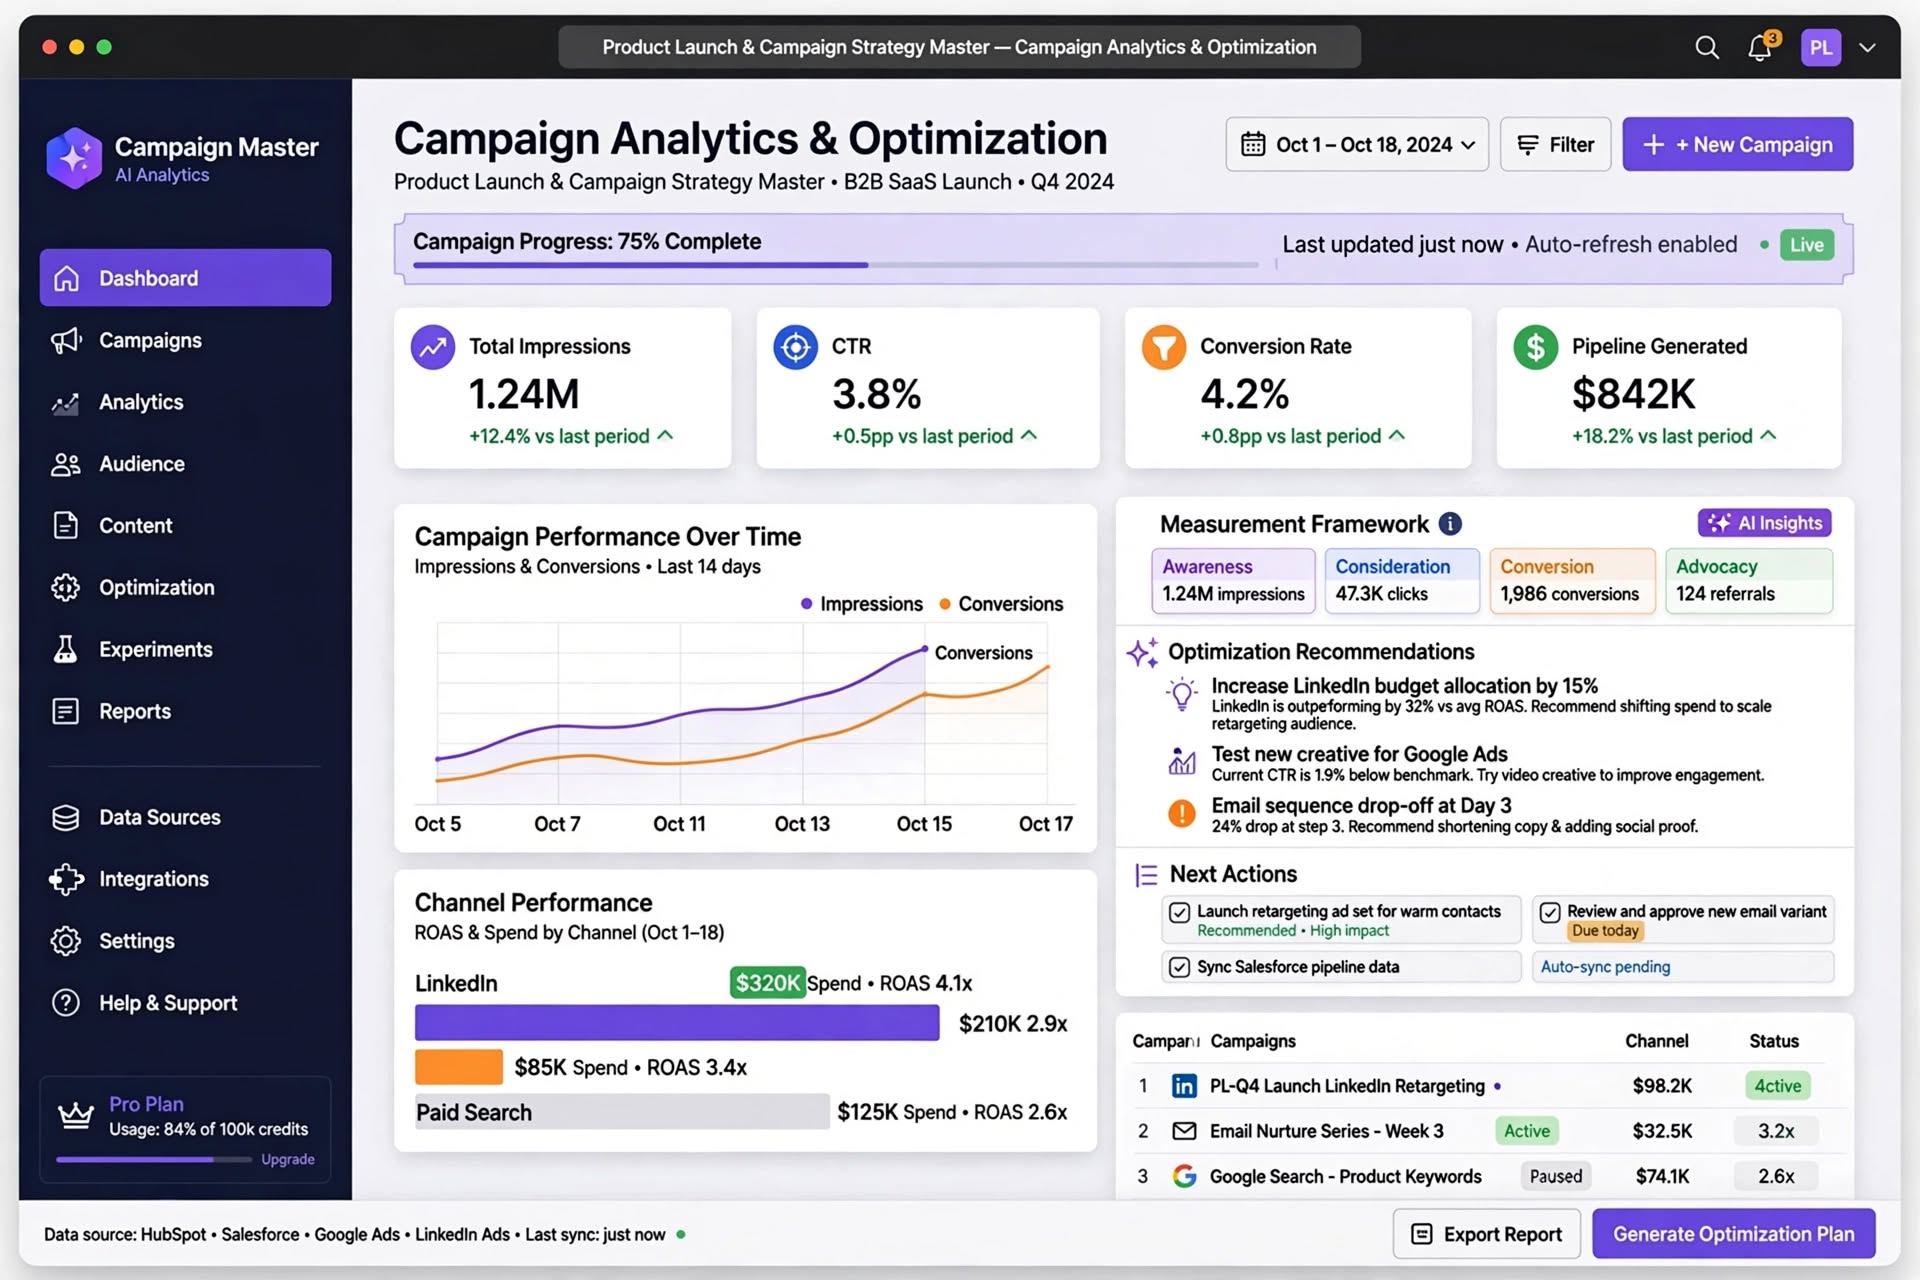Open Dashboard in the sidebar
Viewport: 1920px width, 1280px height.
pos(185,278)
